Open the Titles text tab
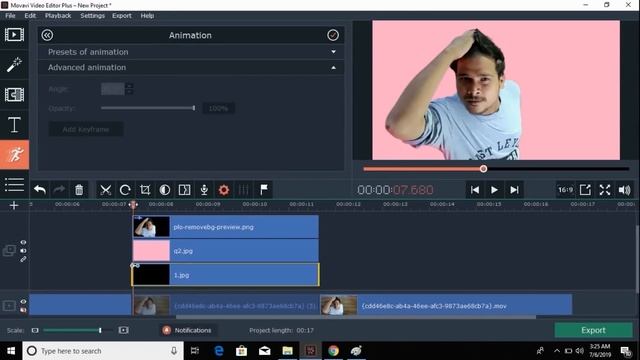Viewport: 640px width, 360px height. 14,124
